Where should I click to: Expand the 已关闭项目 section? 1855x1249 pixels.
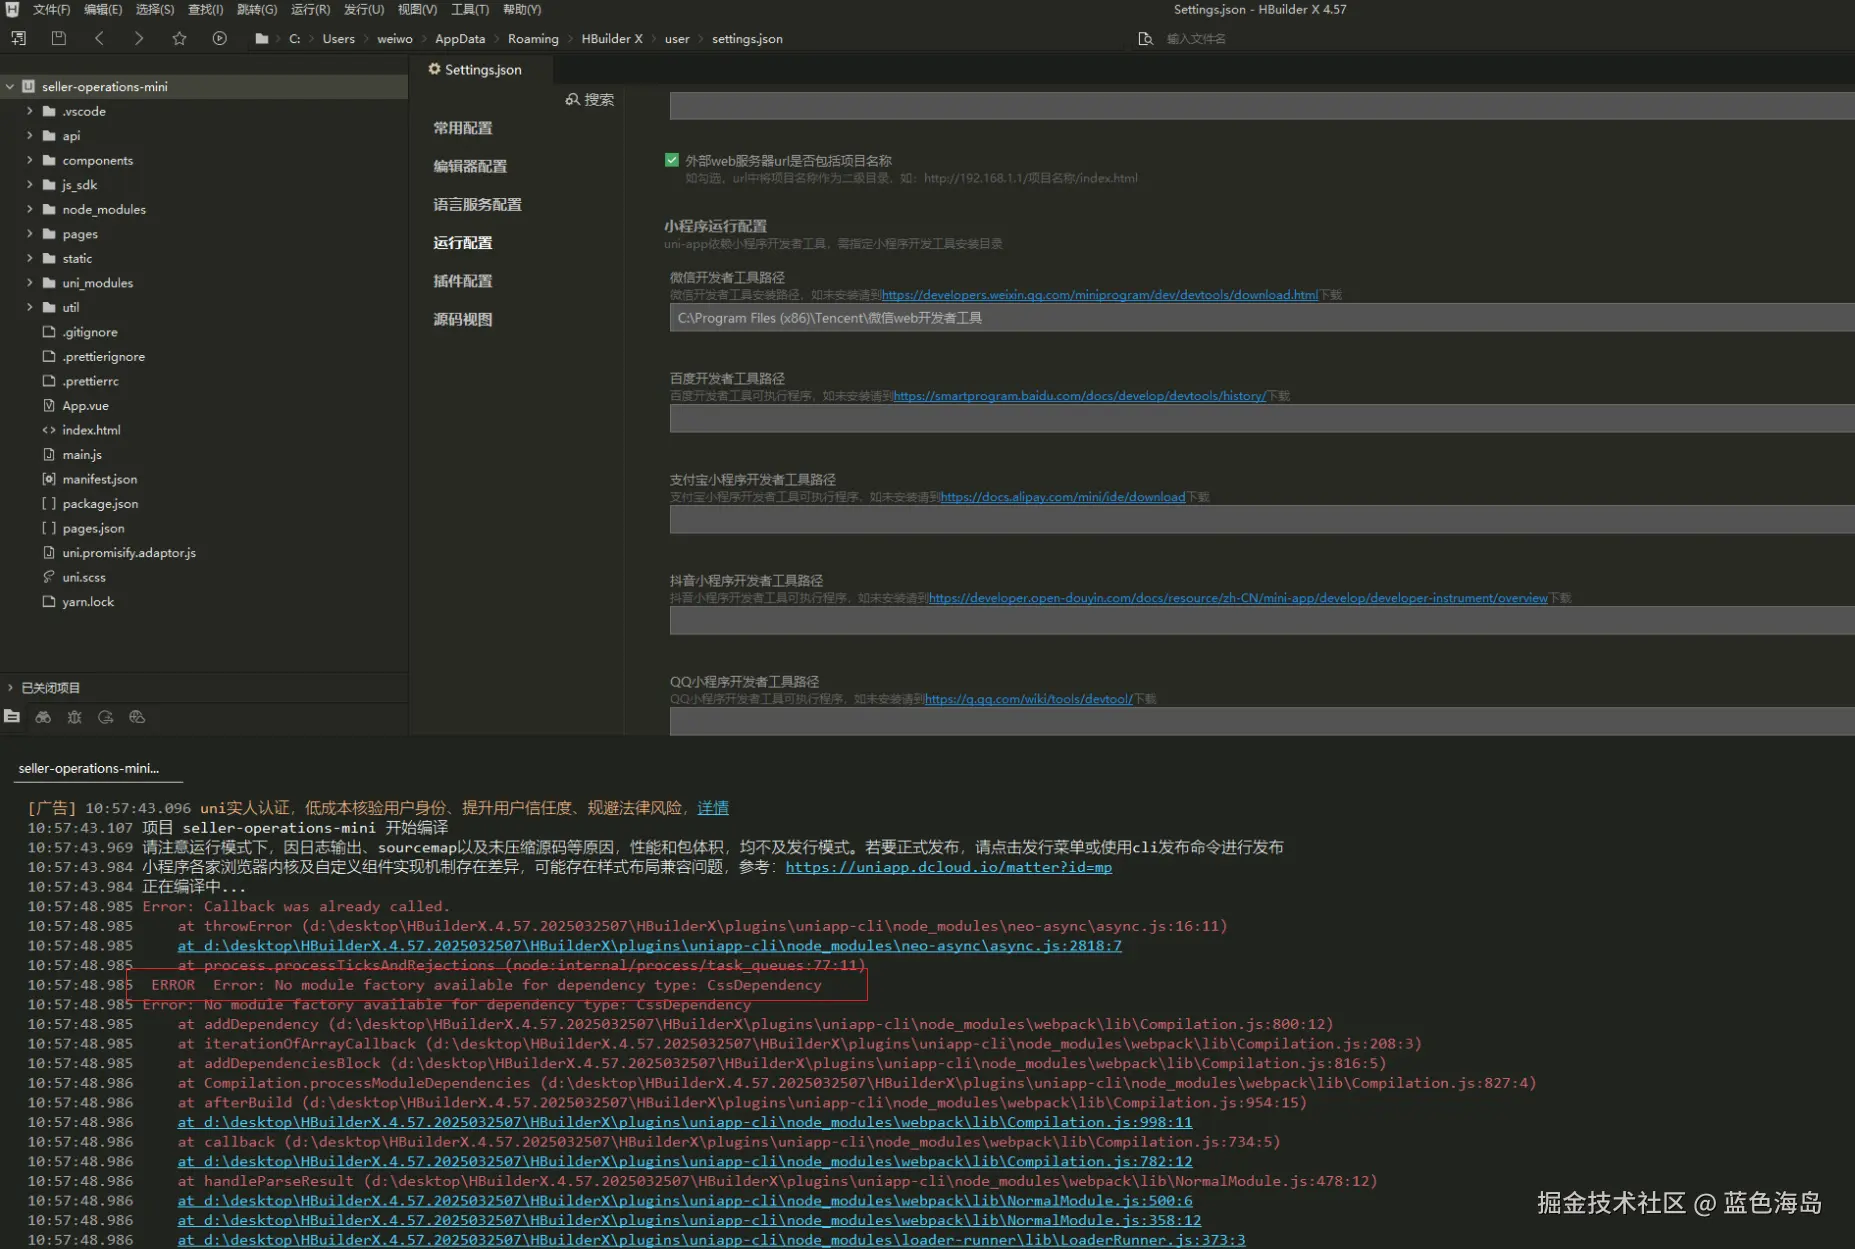pos(10,687)
